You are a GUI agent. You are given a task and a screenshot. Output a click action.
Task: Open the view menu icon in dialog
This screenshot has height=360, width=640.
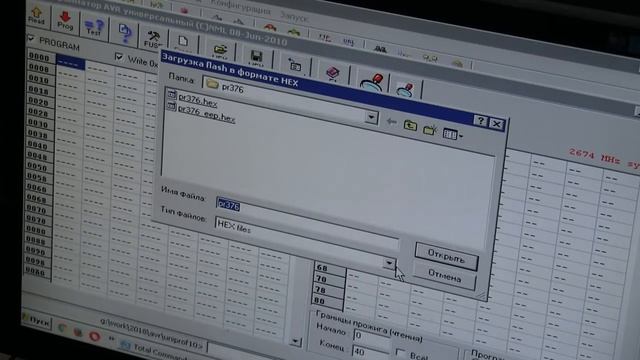[x=452, y=134]
